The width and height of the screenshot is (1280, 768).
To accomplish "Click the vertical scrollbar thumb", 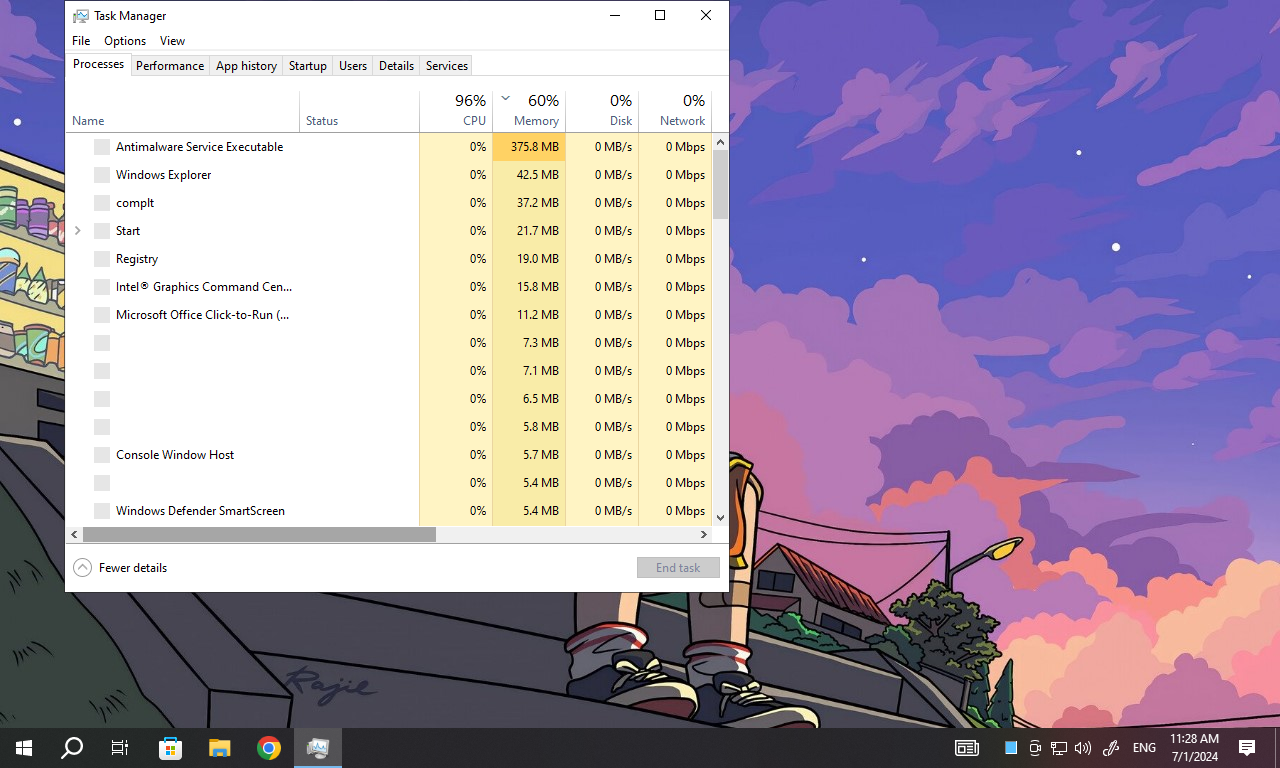I will (x=720, y=186).
